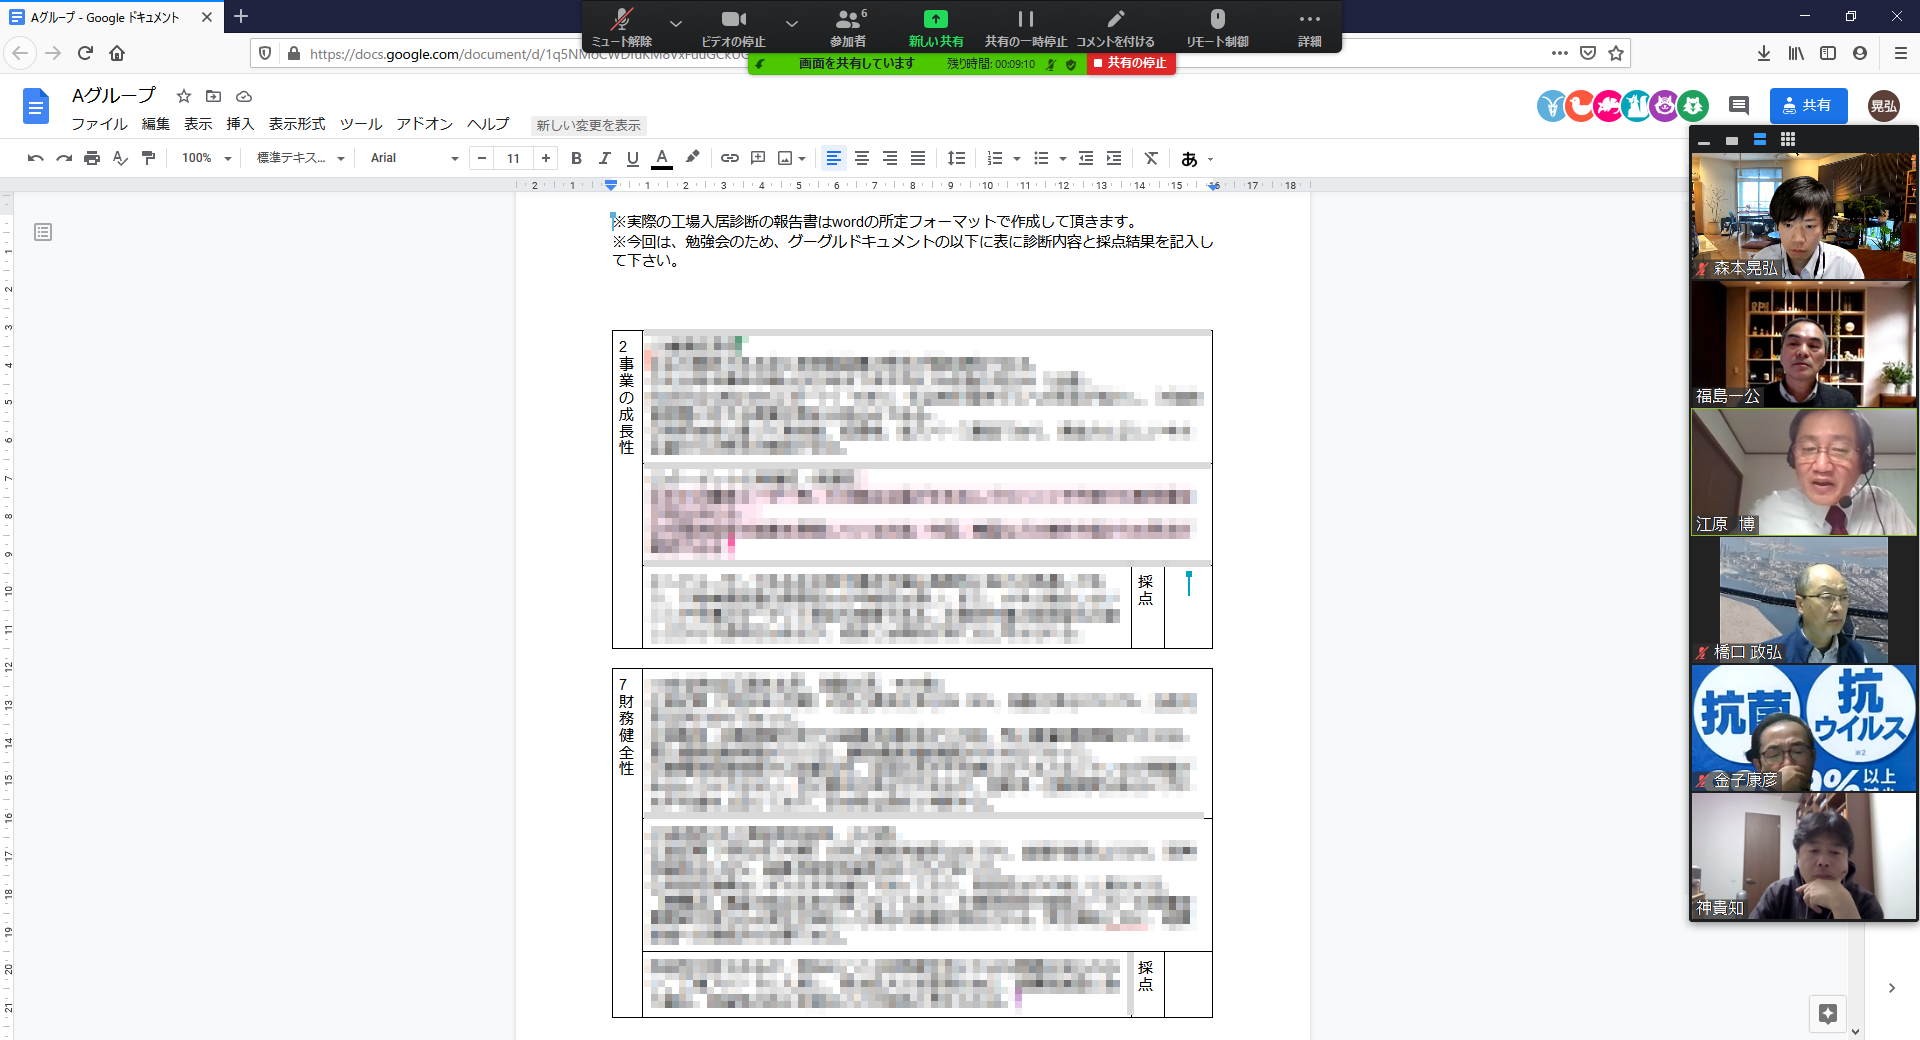Open Firefox downloads icon
1920x1040 pixels.
[x=1764, y=53]
